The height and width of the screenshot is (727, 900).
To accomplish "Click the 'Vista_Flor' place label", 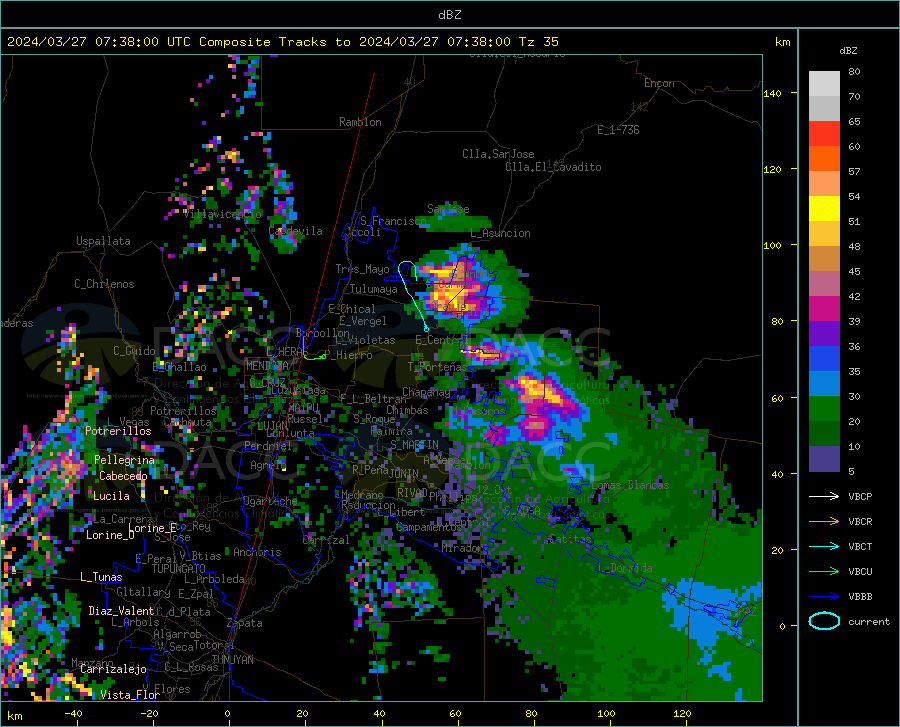I will [x=130, y=695].
